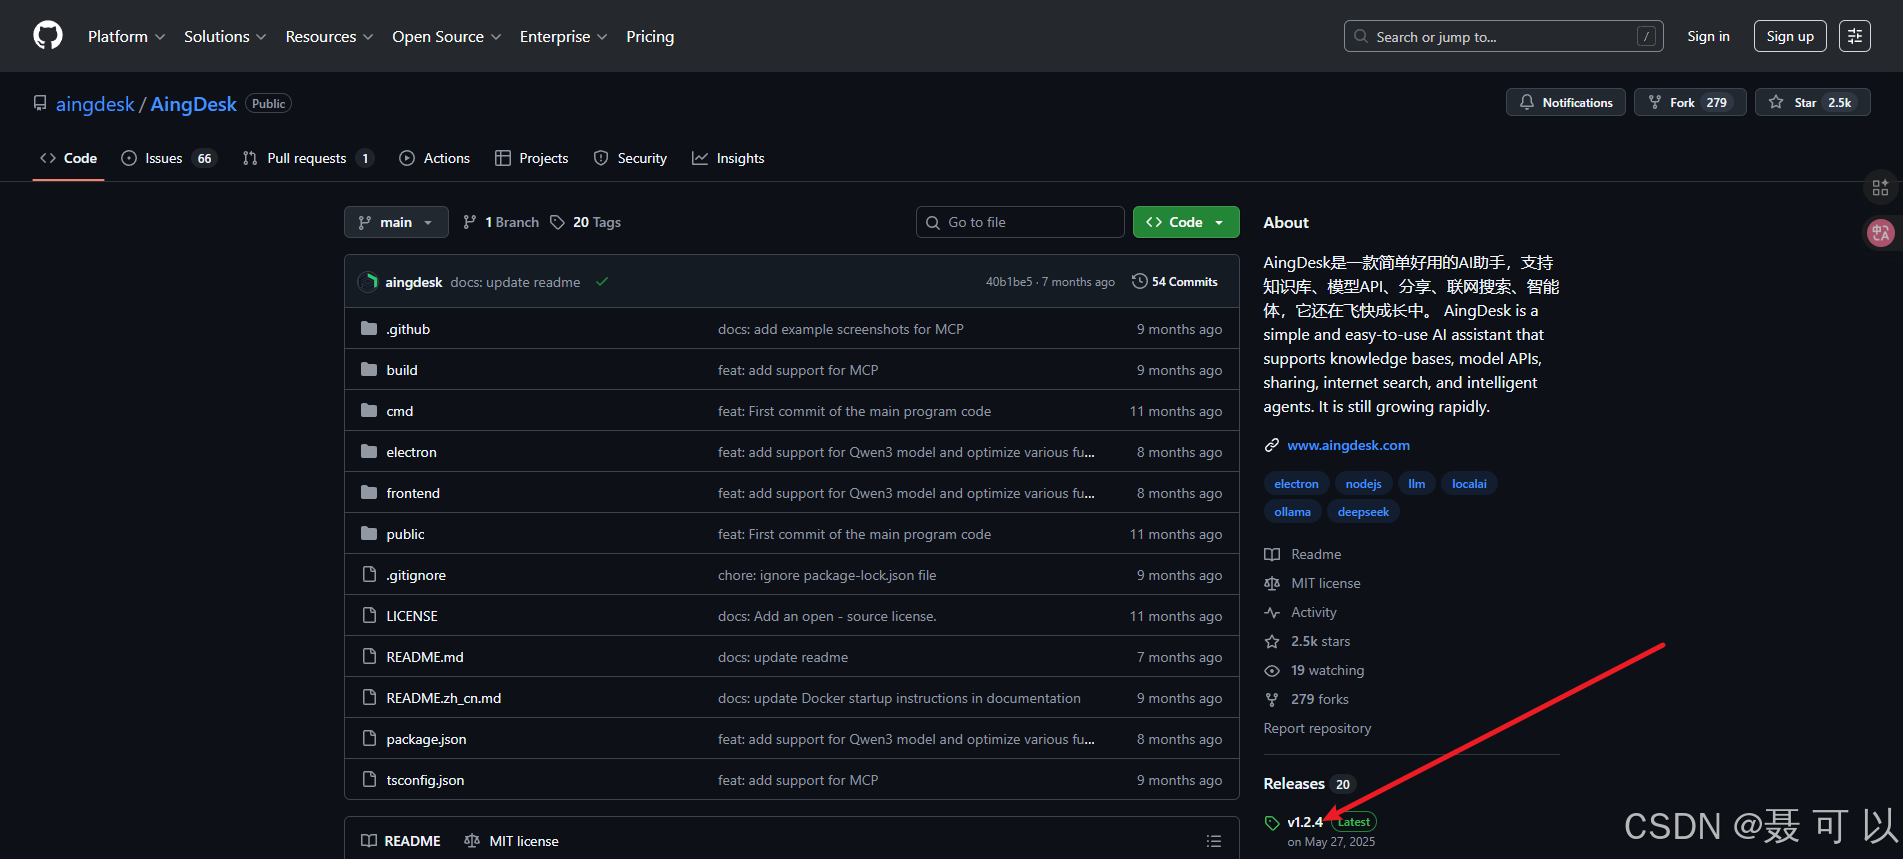
Task: Star the repository
Action: point(1812,102)
